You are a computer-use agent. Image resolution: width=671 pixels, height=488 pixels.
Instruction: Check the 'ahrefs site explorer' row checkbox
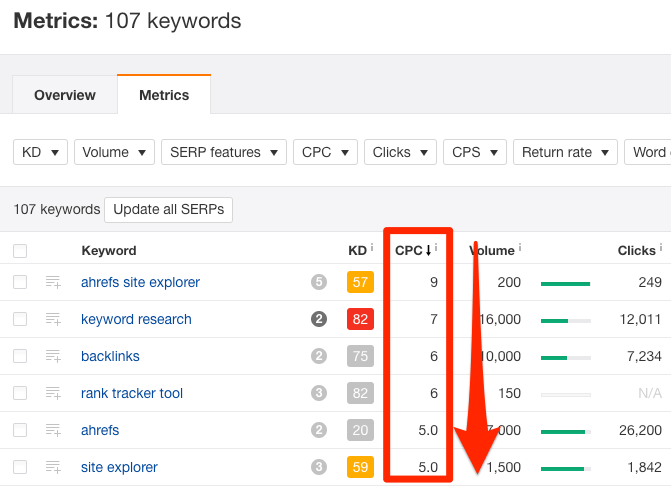pos(20,282)
